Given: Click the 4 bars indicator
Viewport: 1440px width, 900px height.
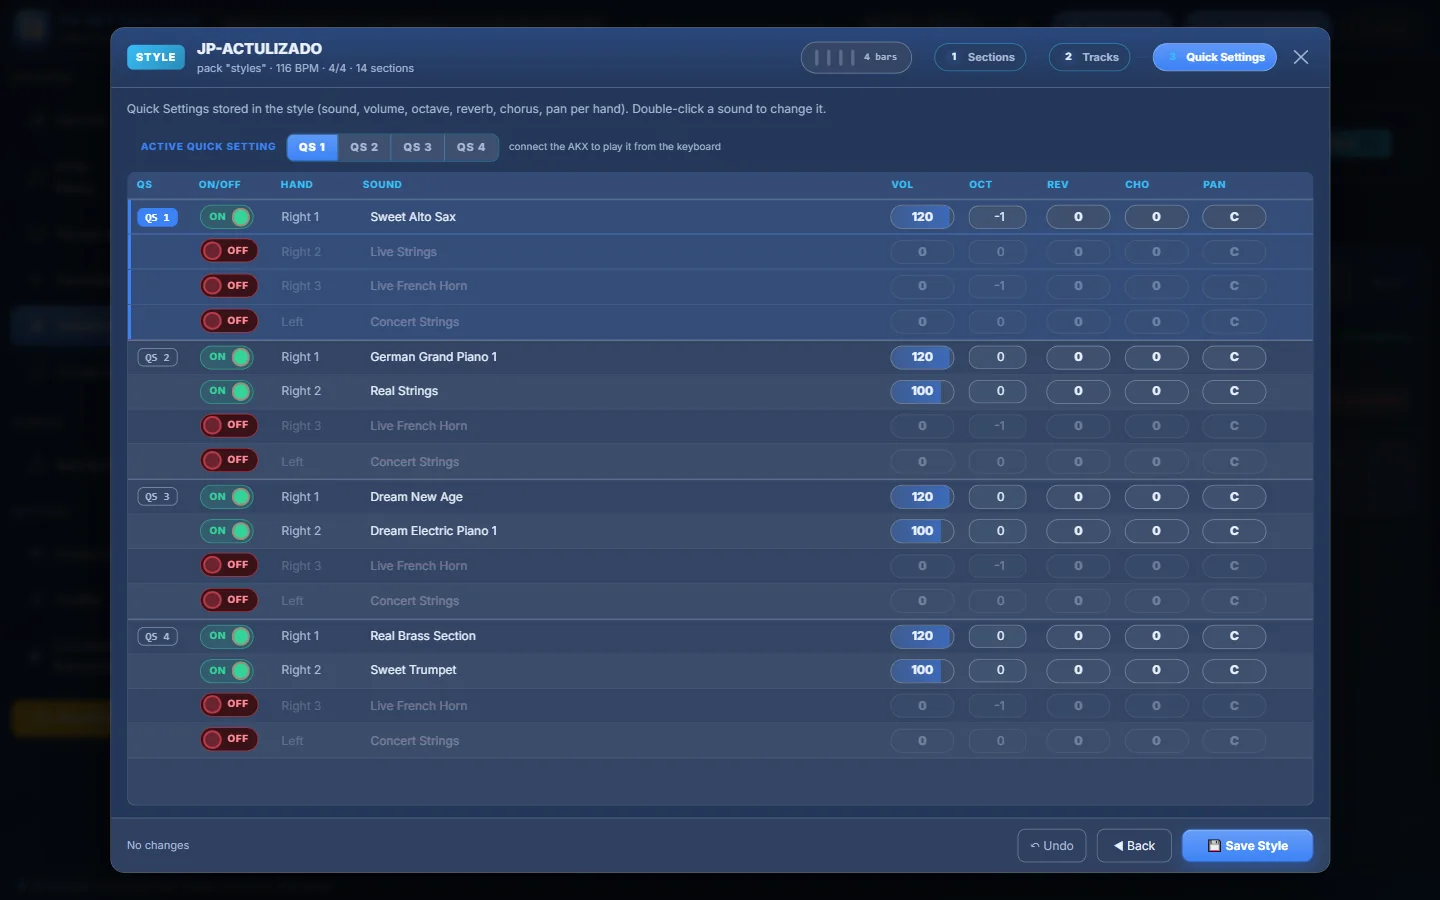Looking at the screenshot, I should coord(856,57).
